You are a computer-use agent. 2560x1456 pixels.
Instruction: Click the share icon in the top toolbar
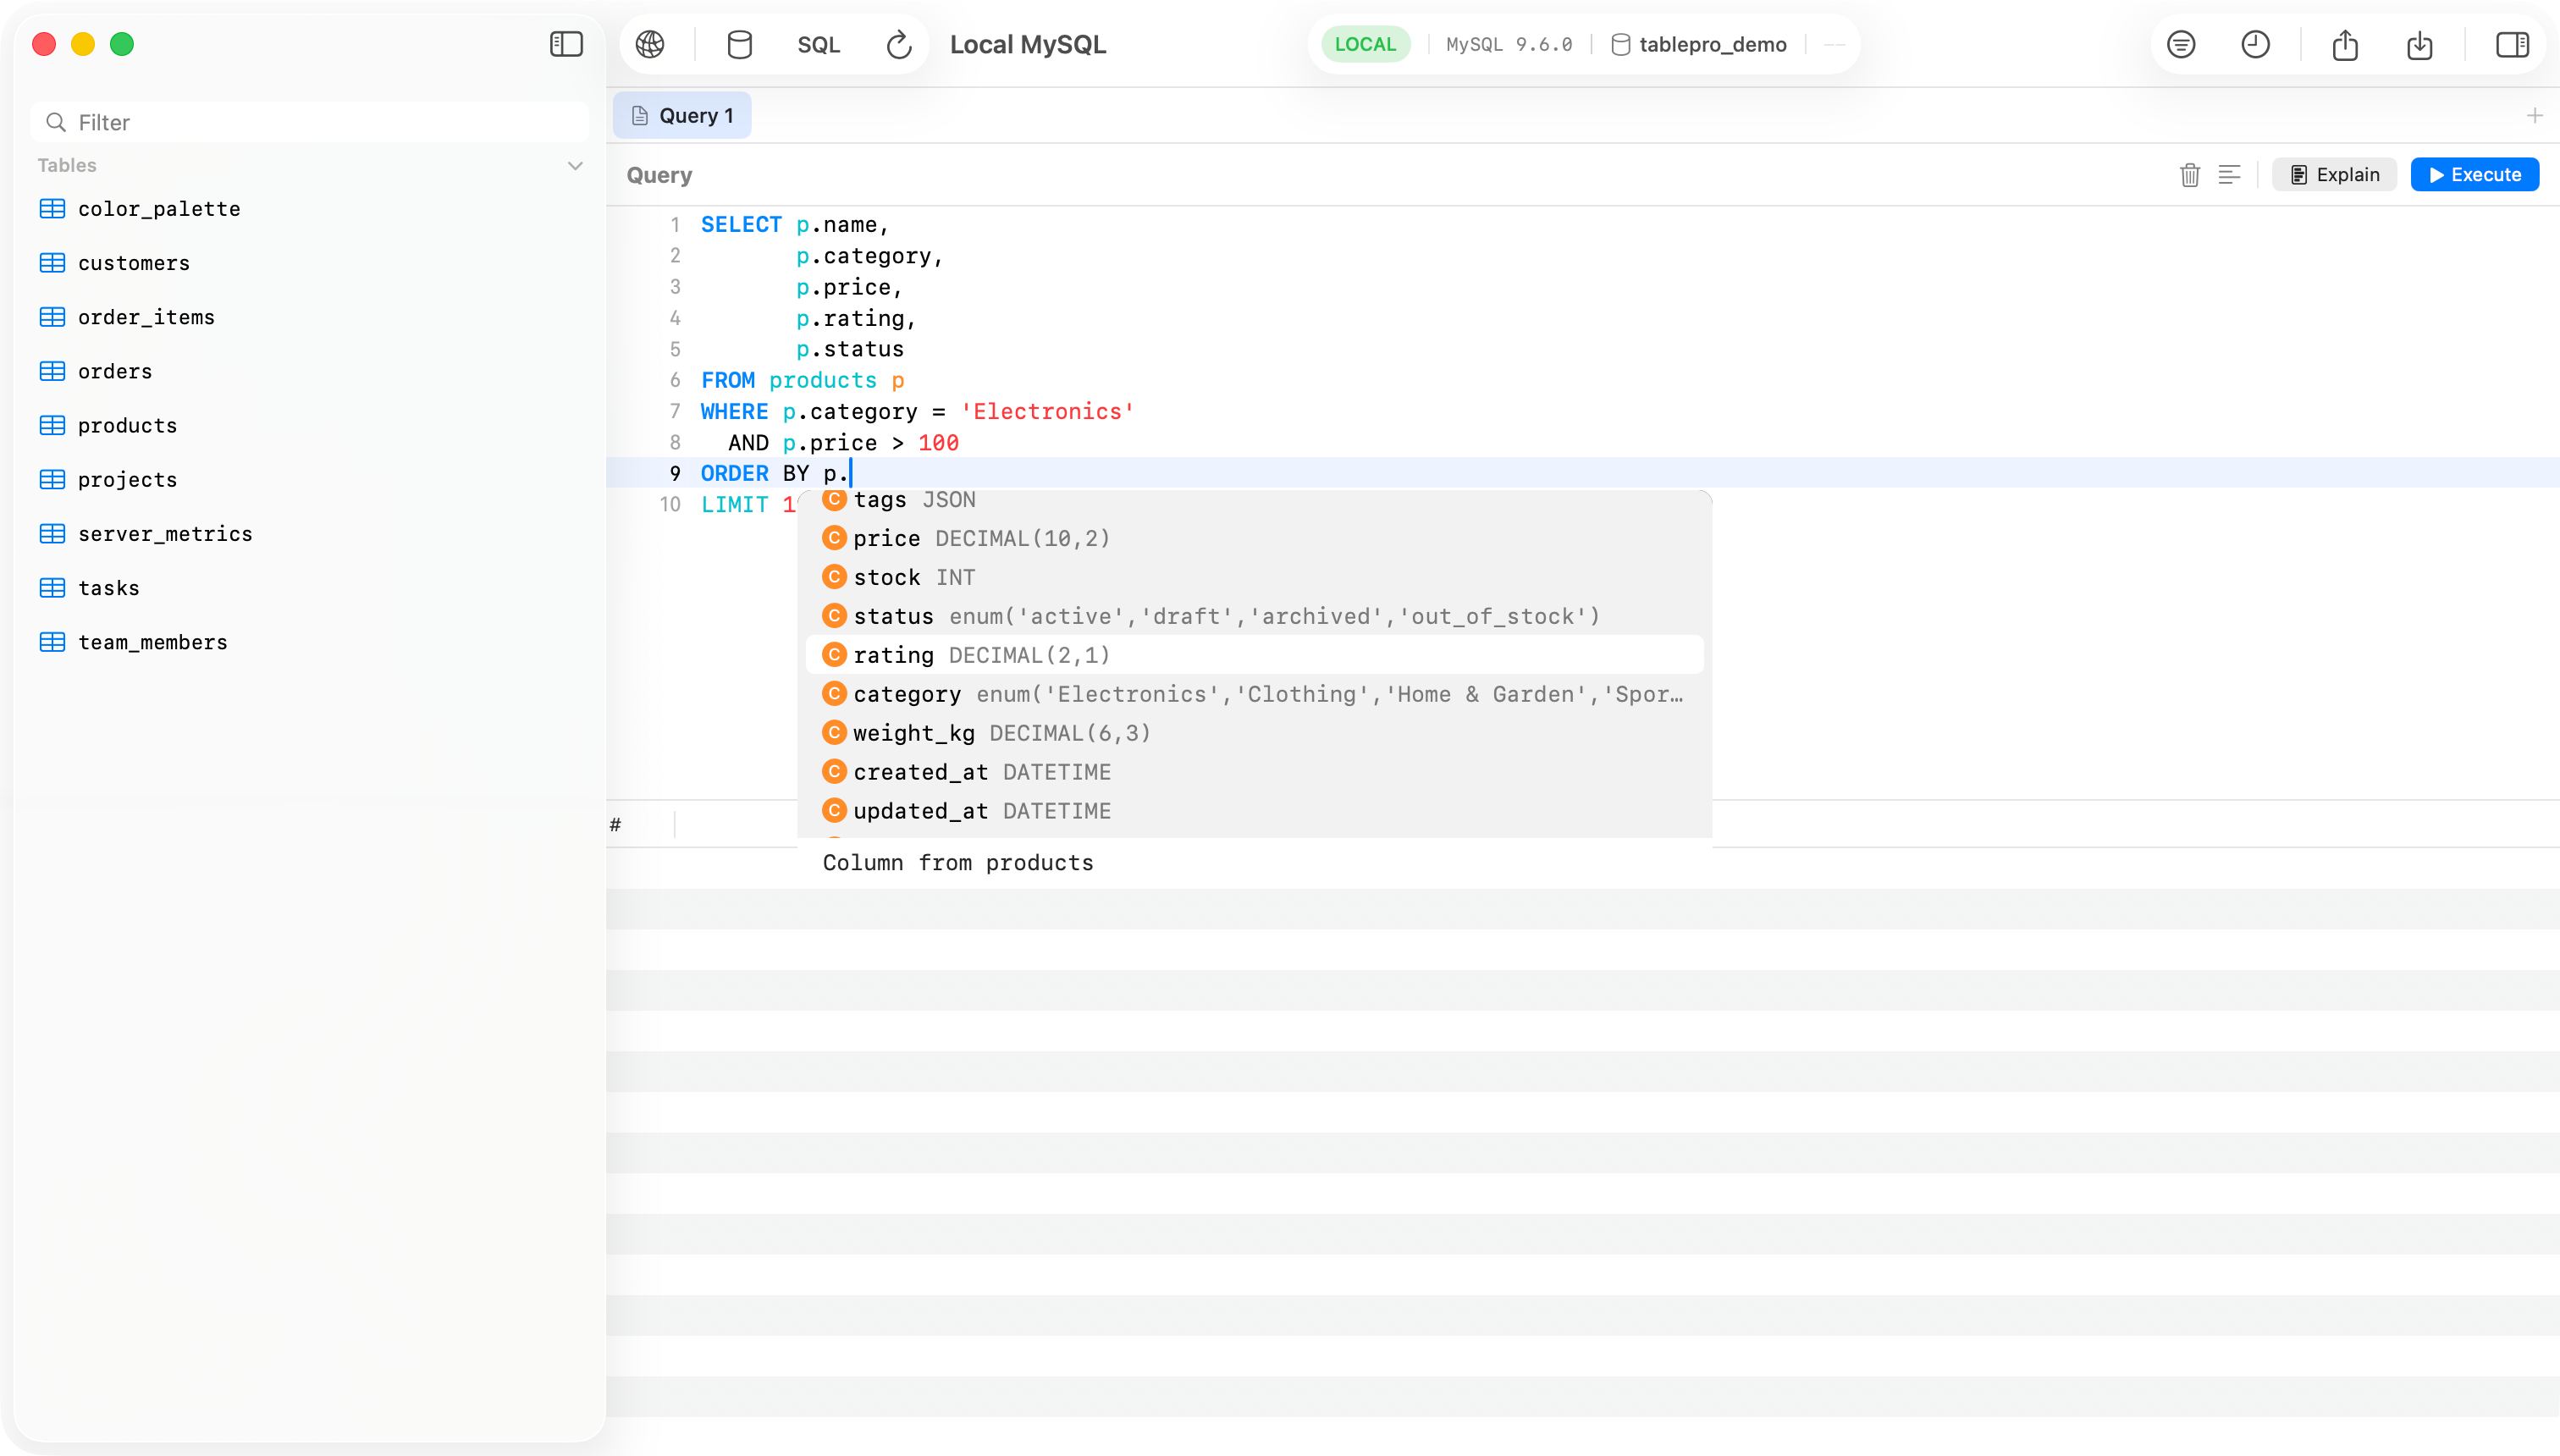(2345, 44)
